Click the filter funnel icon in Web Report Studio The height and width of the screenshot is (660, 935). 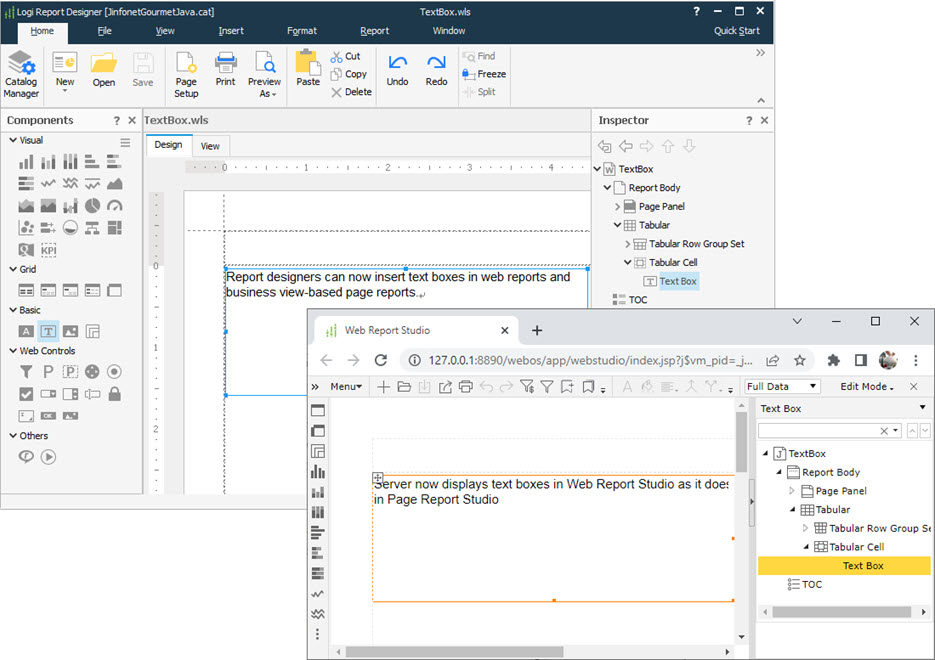pos(547,387)
